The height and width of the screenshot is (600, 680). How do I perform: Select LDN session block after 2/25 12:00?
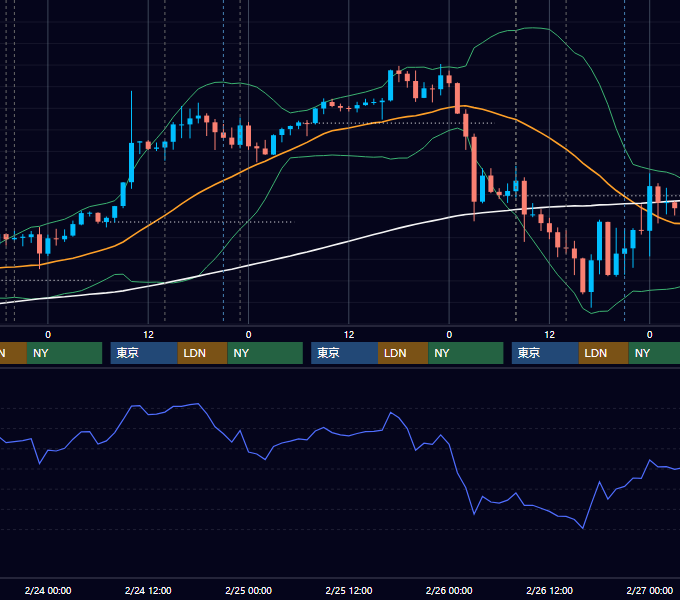(x=403, y=353)
